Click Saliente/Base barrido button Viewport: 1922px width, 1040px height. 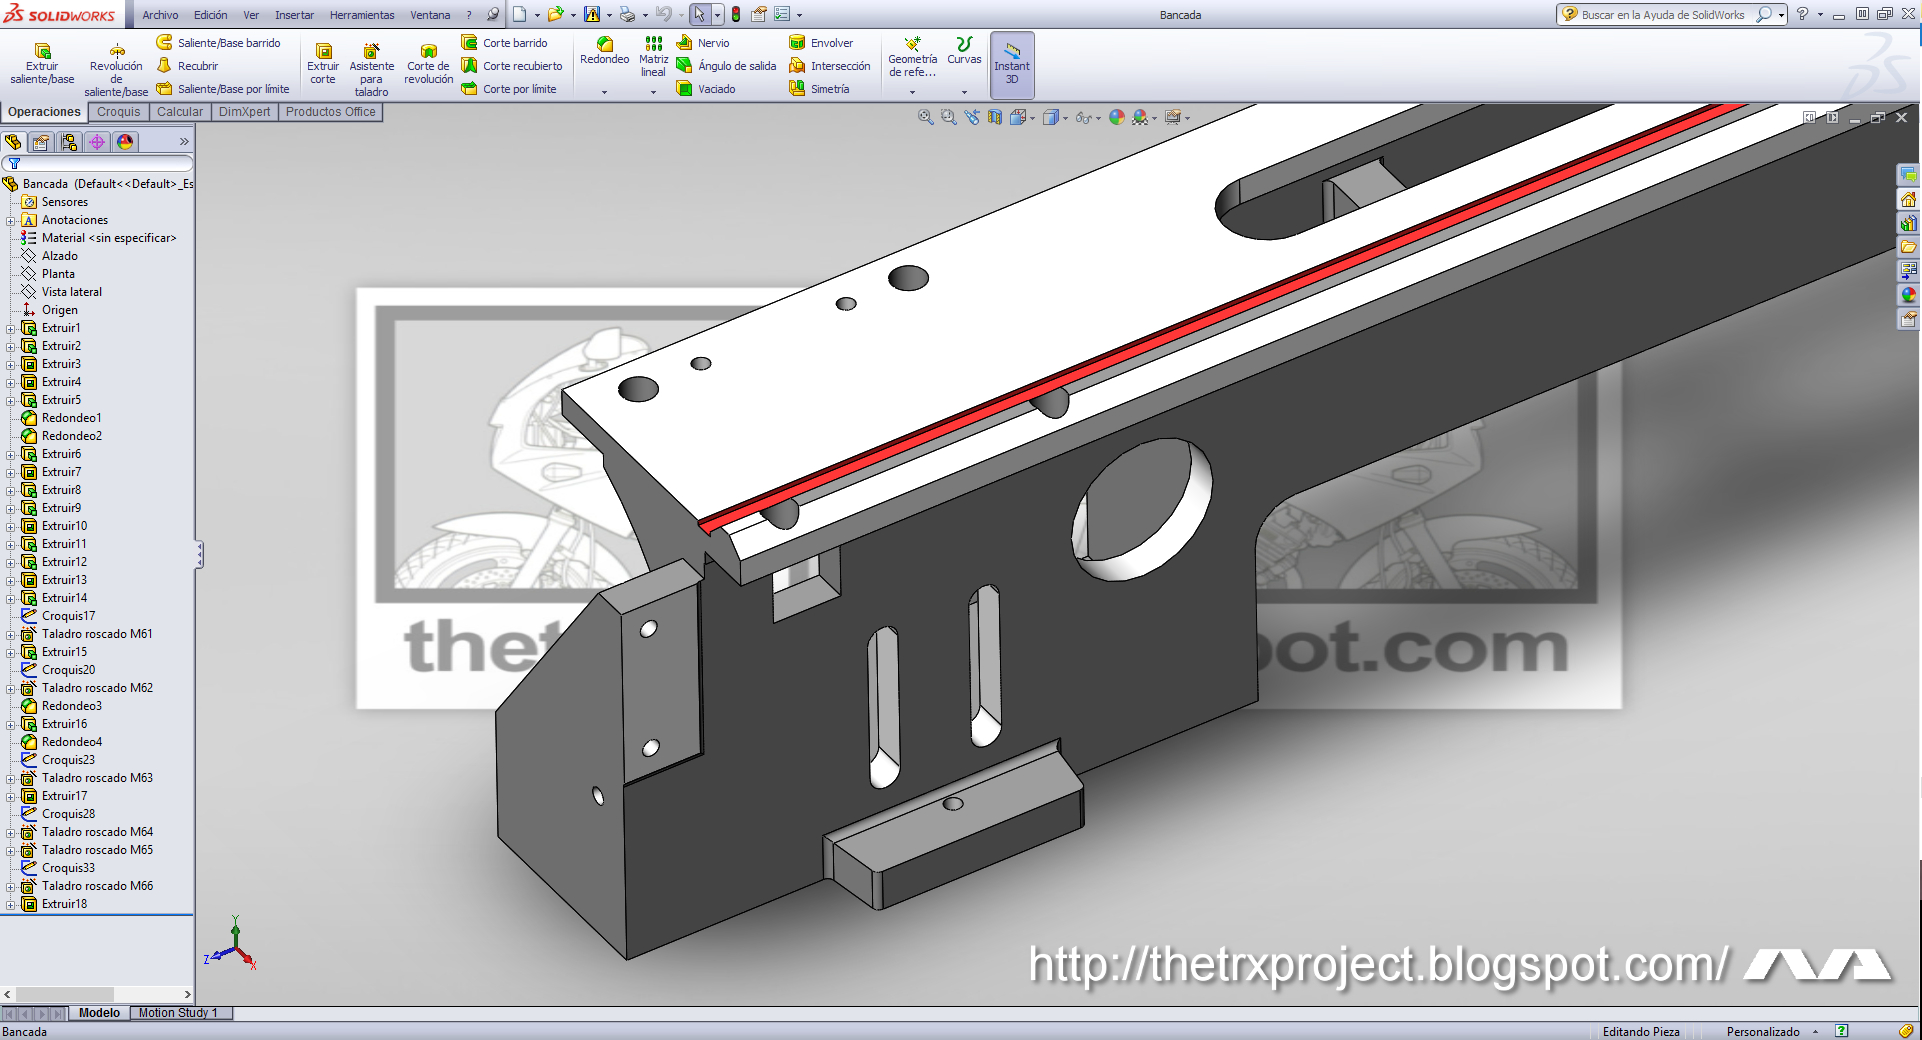(218, 43)
